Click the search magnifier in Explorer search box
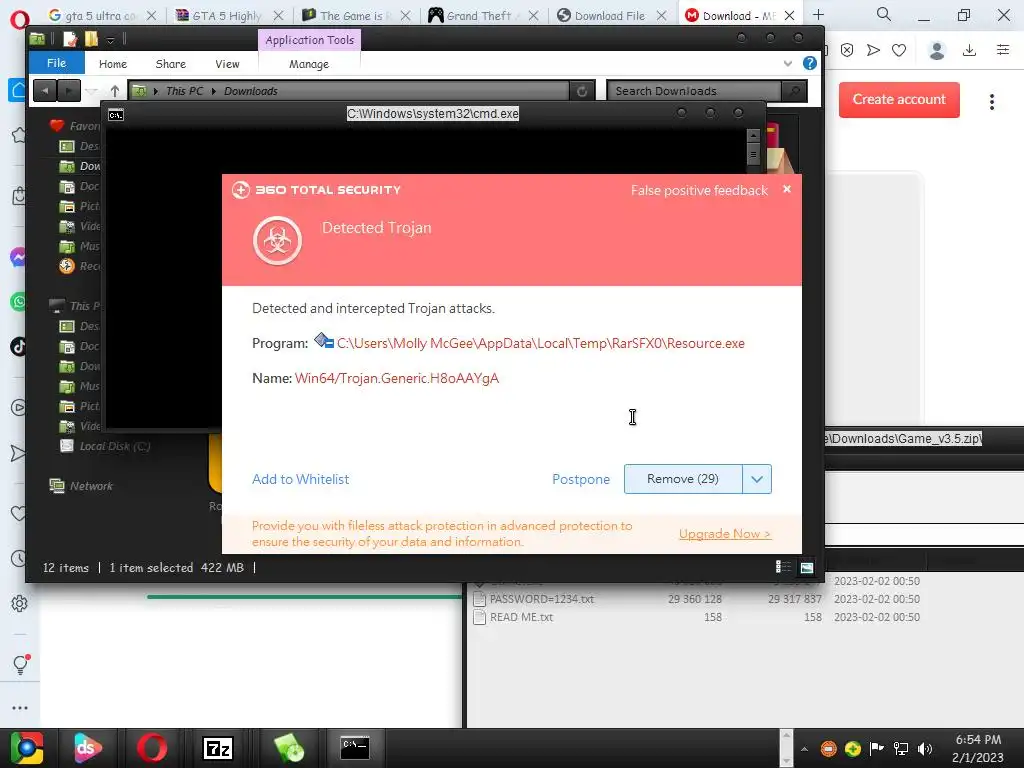1024x768 pixels. 794,91
